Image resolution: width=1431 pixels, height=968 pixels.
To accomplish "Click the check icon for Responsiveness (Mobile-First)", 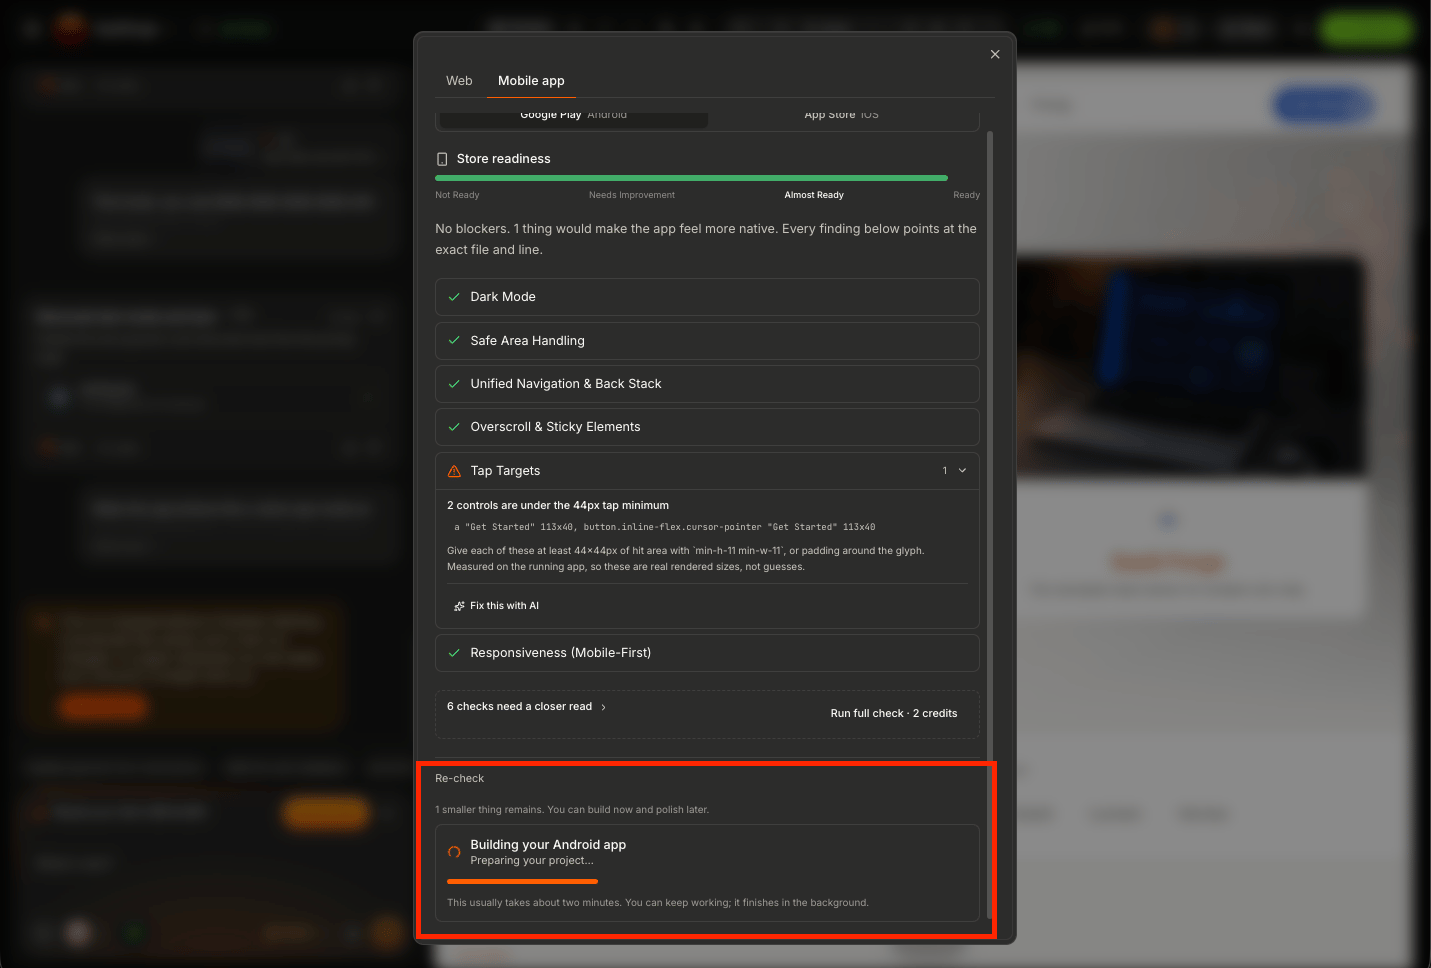I will point(454,653).
